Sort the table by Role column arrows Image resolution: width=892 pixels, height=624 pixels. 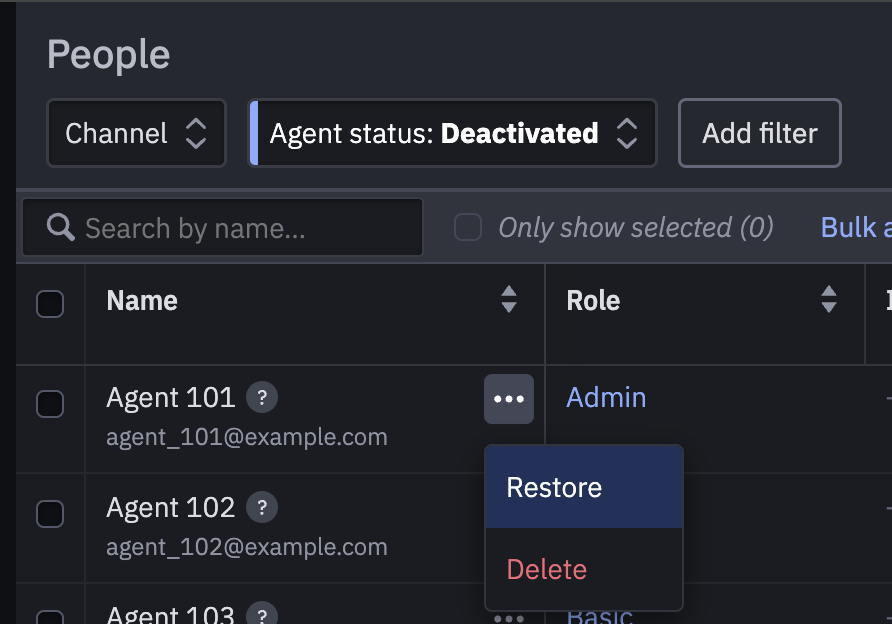click(828, 299)
